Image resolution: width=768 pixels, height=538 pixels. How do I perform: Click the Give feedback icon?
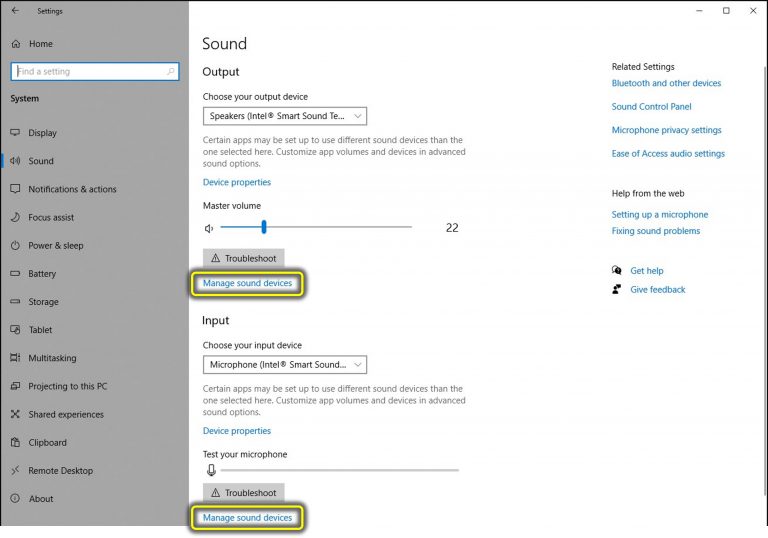pos(617,290)
